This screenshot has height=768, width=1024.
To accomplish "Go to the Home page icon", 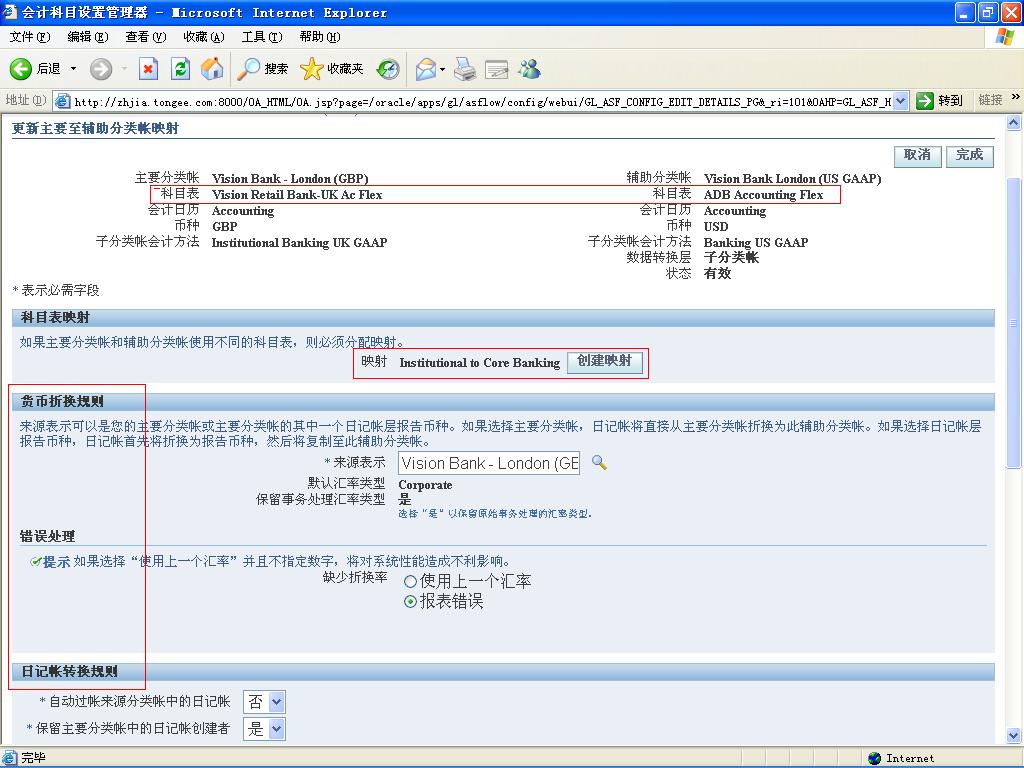I will 212,69.
